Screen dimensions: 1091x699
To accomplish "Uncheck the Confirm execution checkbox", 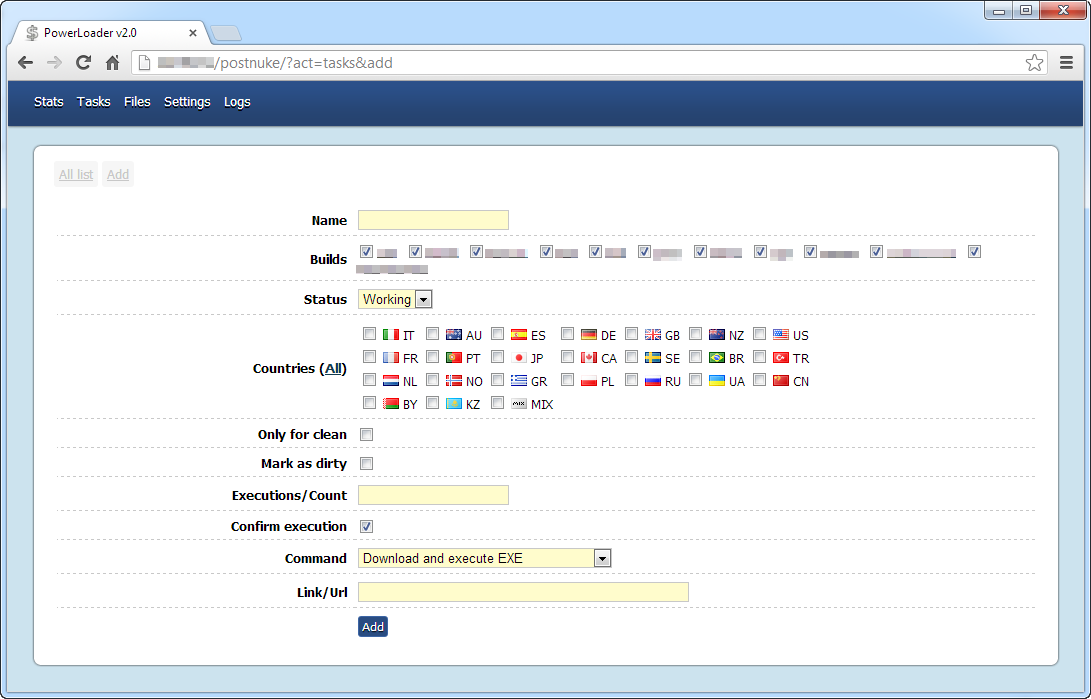I will coord(367,527).
